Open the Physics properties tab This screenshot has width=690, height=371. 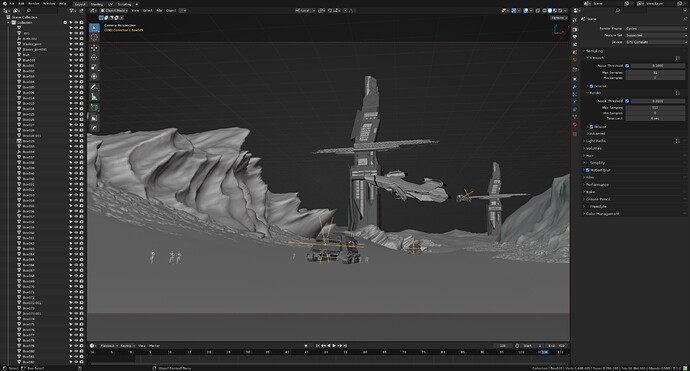575,102
